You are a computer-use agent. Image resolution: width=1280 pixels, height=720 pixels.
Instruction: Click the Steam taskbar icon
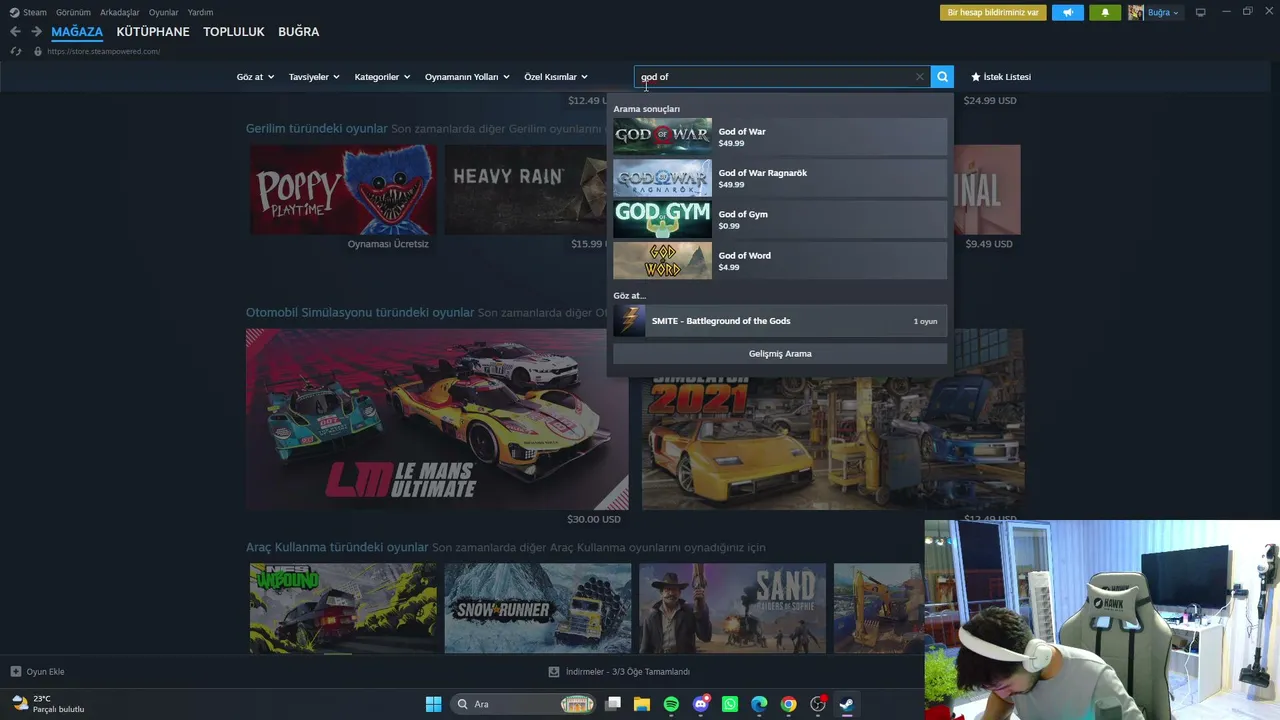(x=847, y=704)
